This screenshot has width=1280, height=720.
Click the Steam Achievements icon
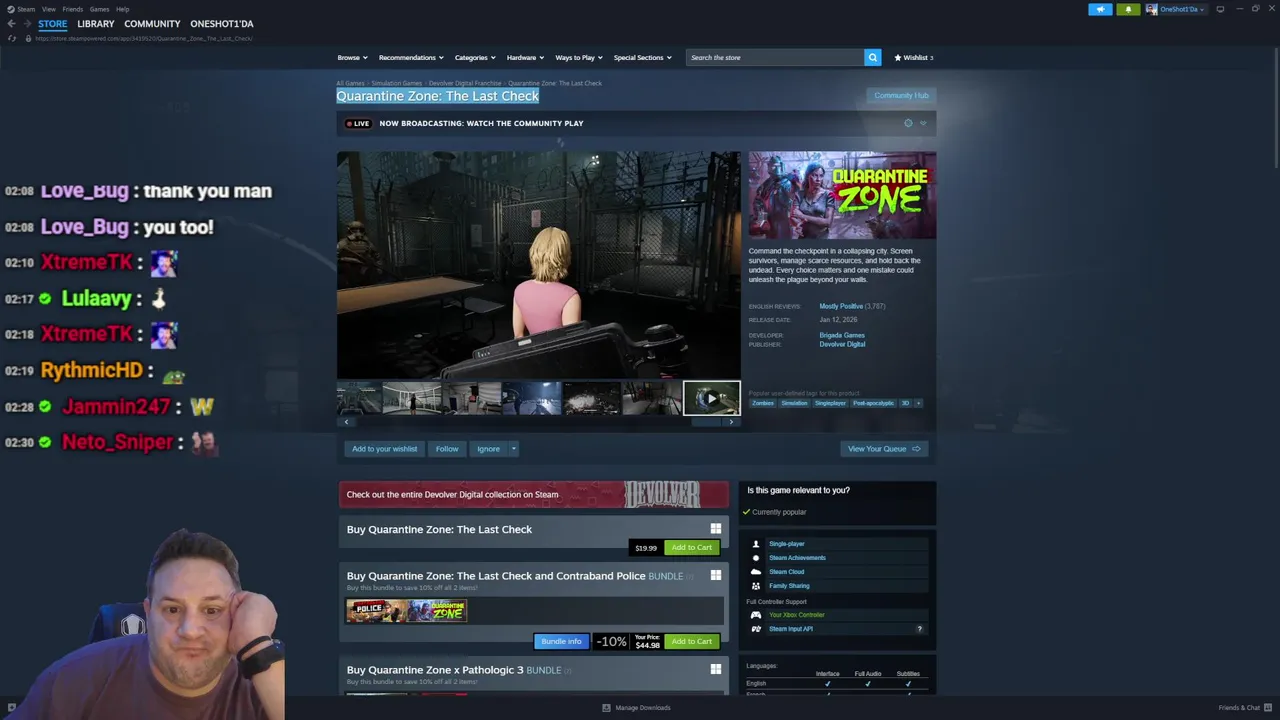click(x=755, y=558)
